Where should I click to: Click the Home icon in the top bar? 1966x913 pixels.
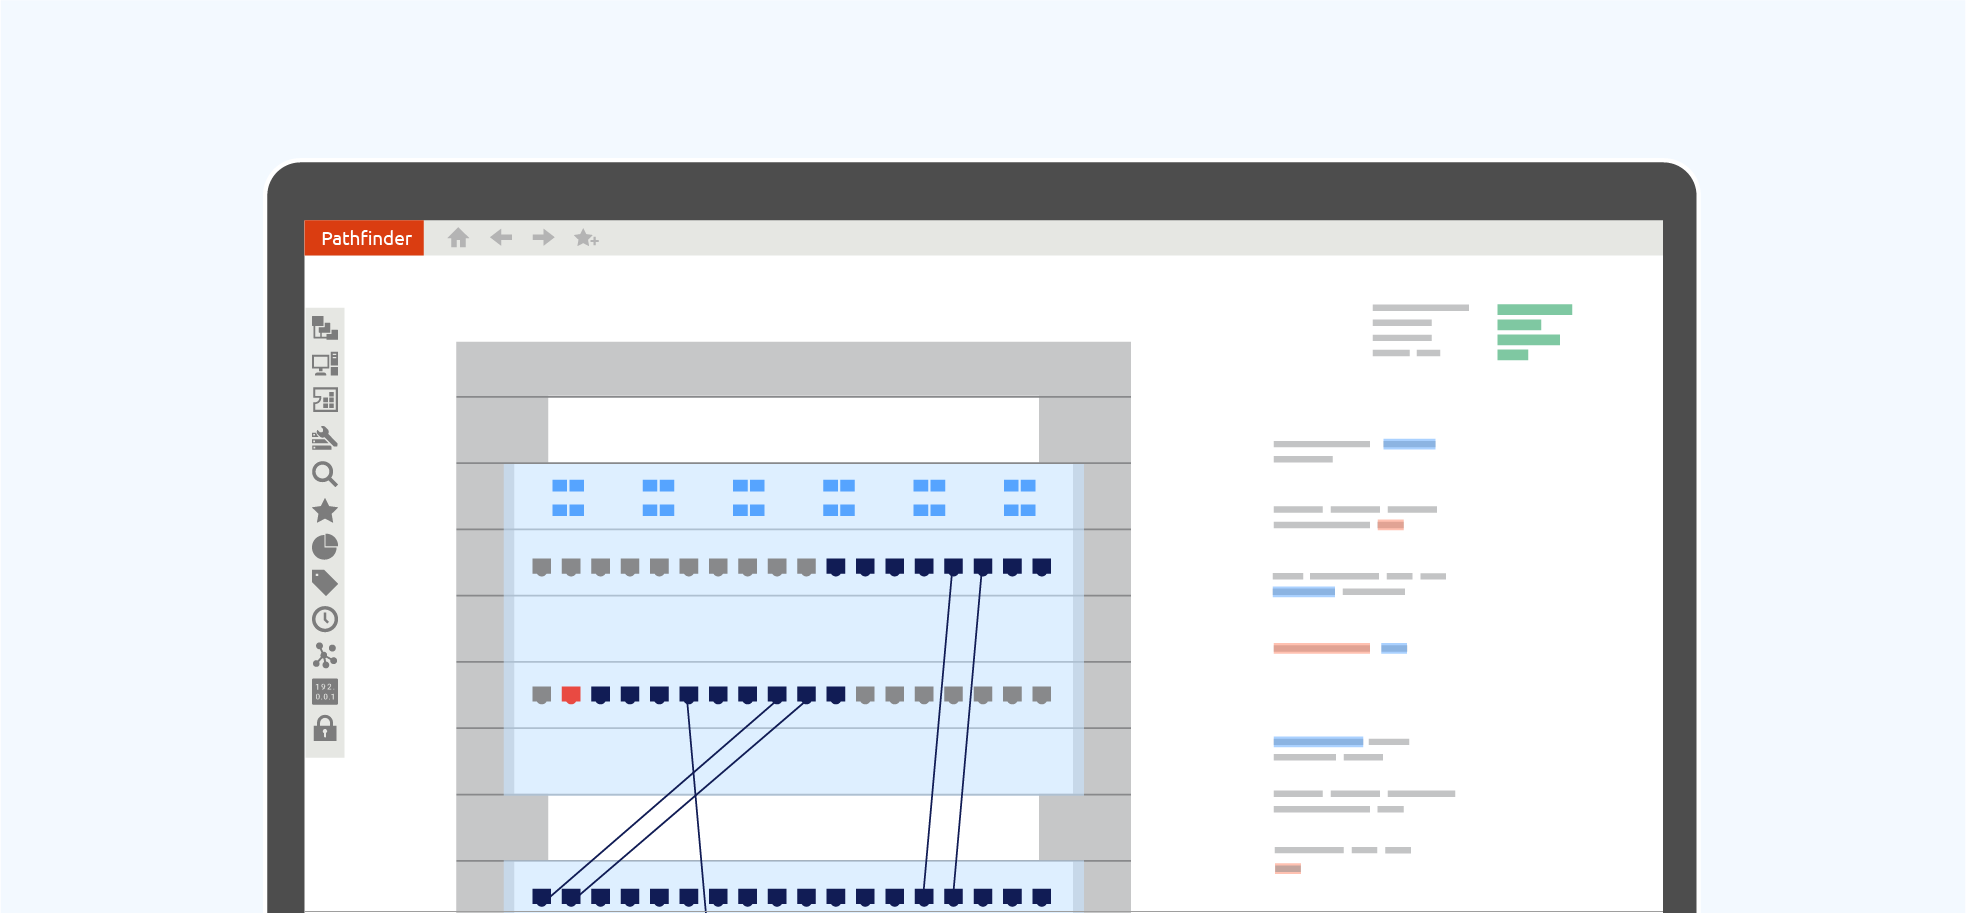(458, 238)
